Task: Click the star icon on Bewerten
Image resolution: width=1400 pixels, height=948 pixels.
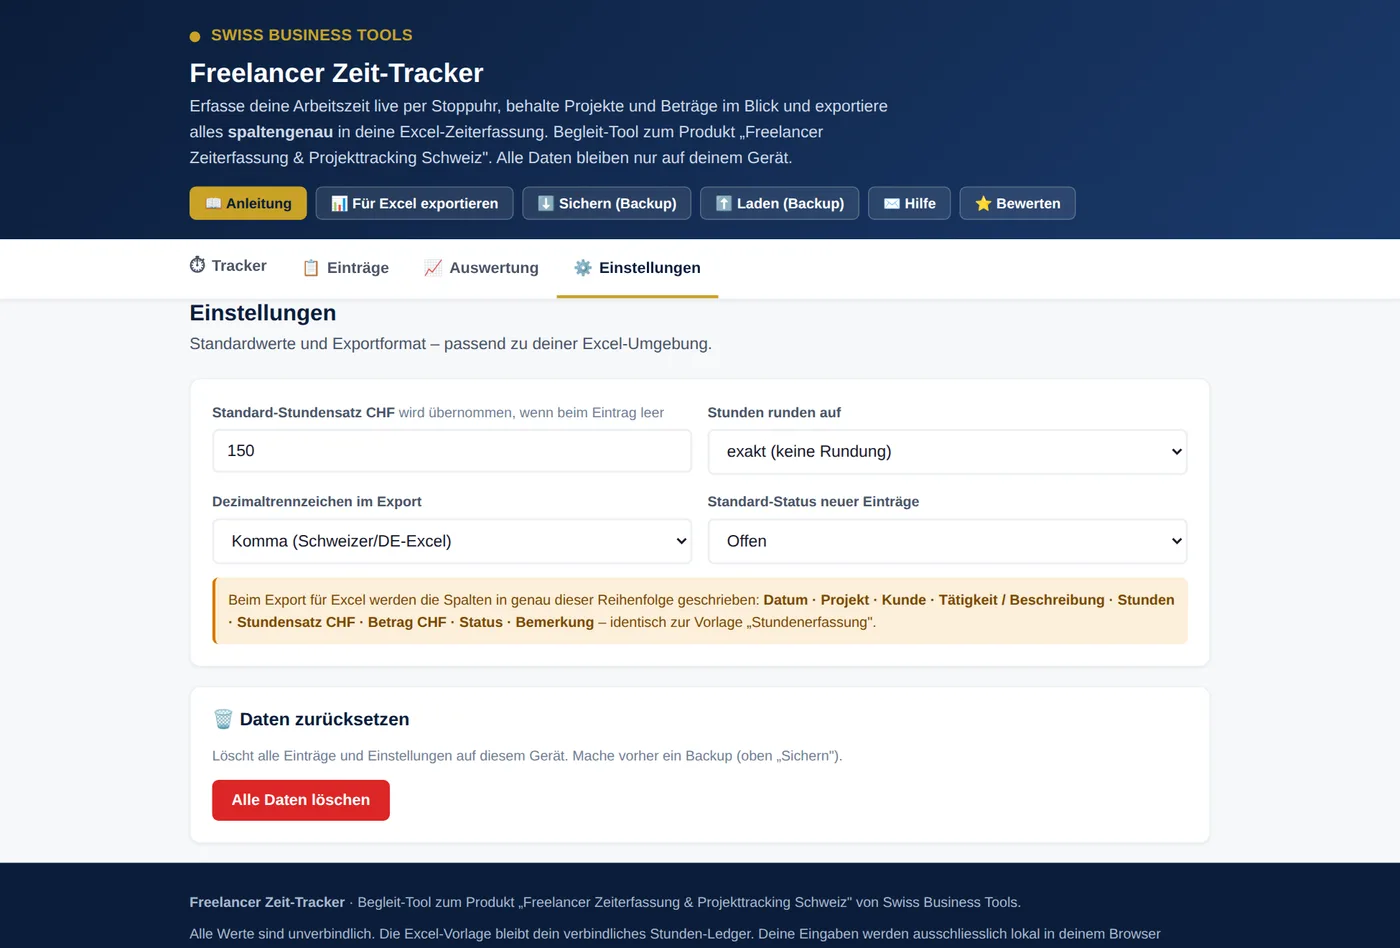Action: click(x=983, y=203)
